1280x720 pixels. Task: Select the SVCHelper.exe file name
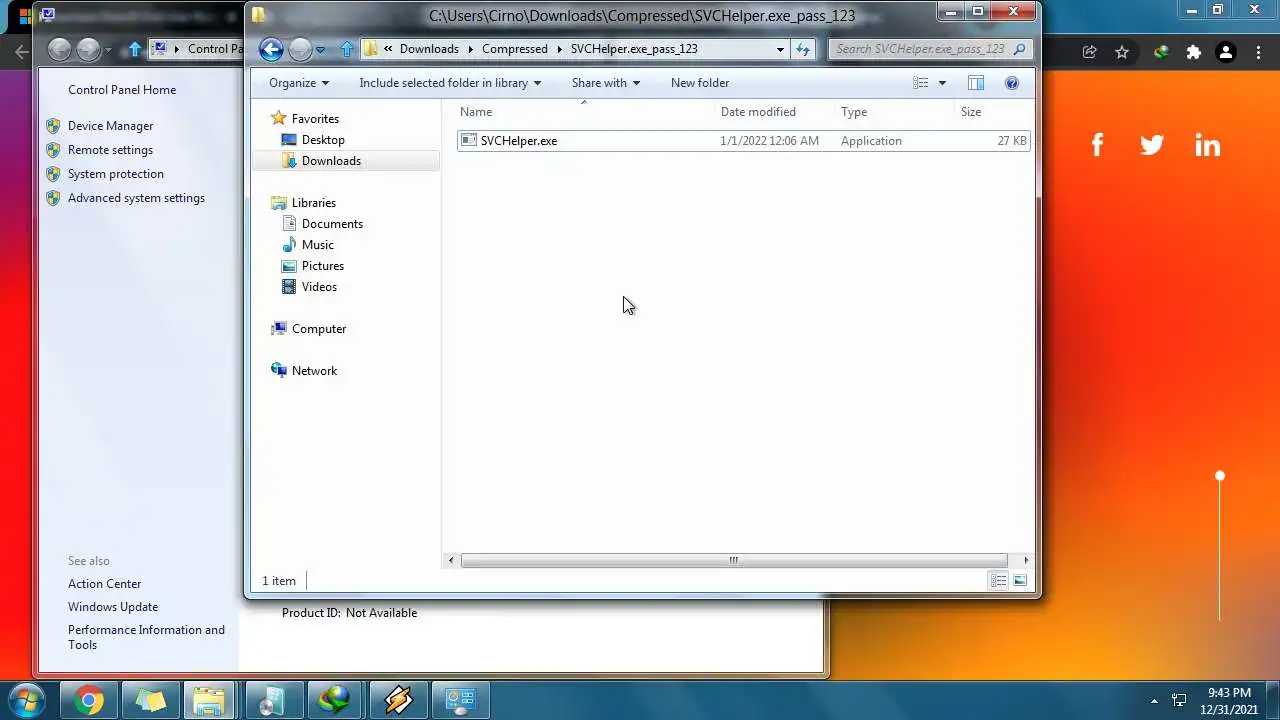(x=519, y=141)
